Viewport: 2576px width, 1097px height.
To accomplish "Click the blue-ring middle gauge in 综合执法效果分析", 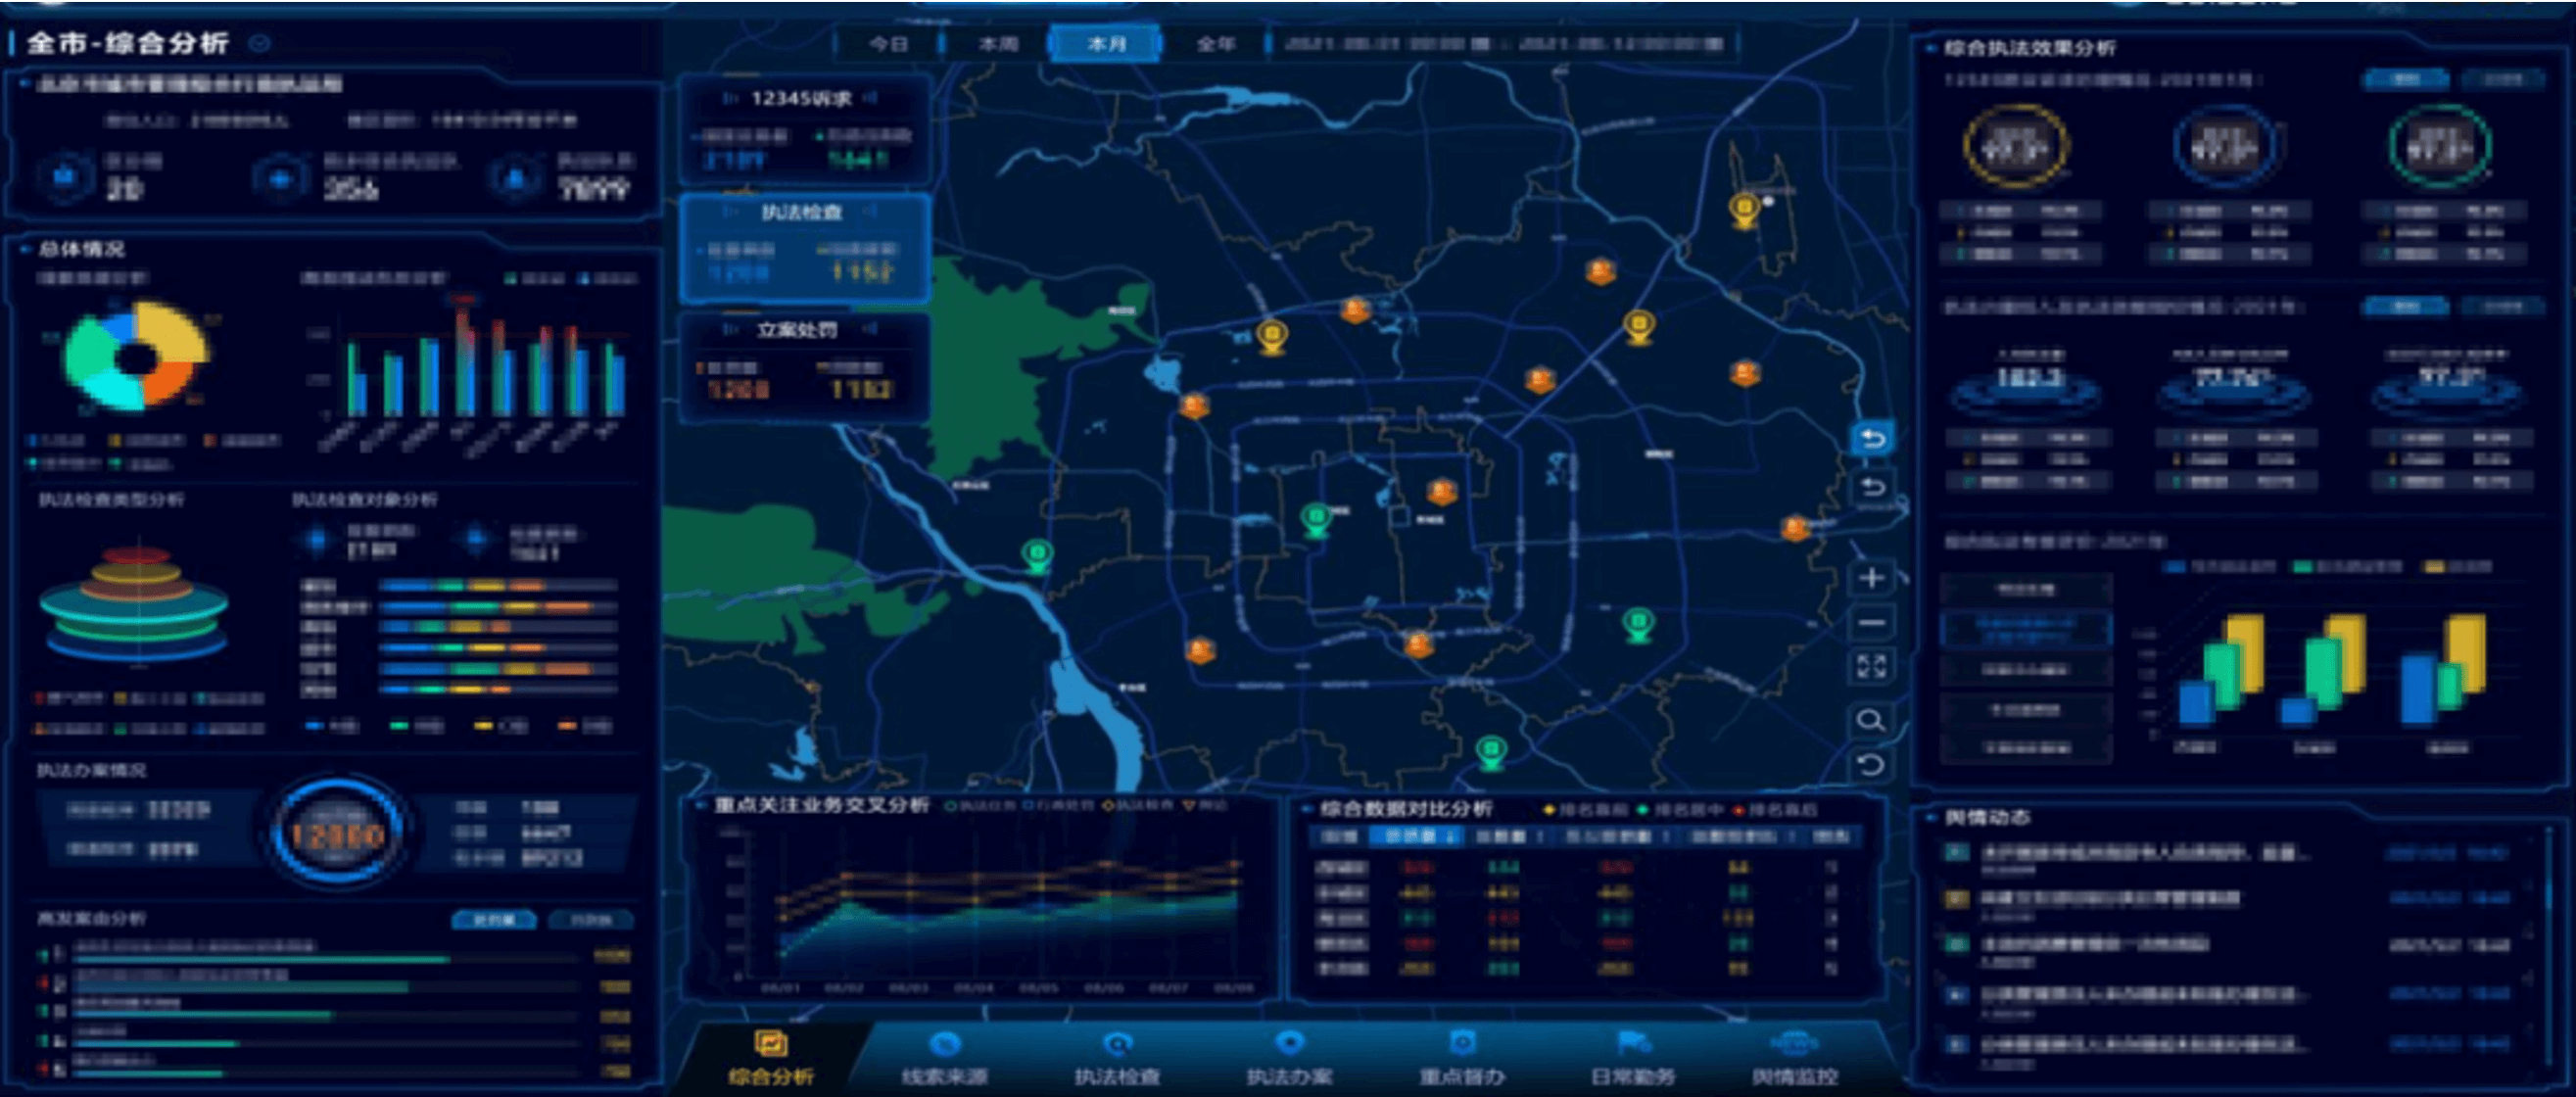I will point(2227,146).
